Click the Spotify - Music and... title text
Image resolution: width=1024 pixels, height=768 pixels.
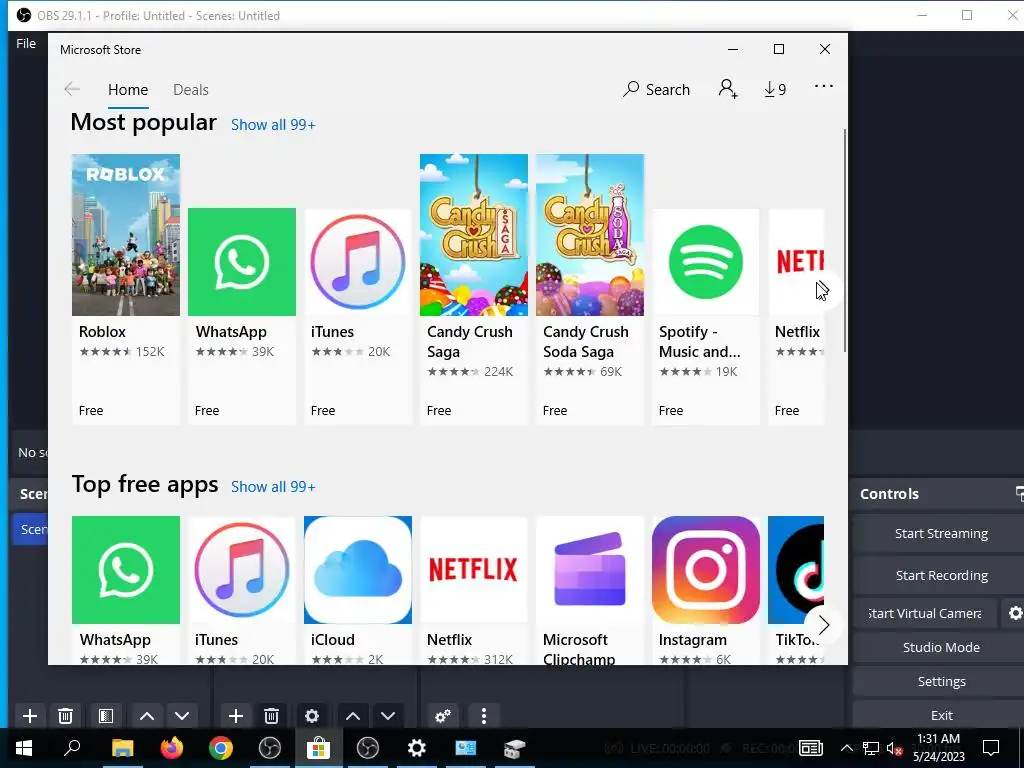pos(699,342)
